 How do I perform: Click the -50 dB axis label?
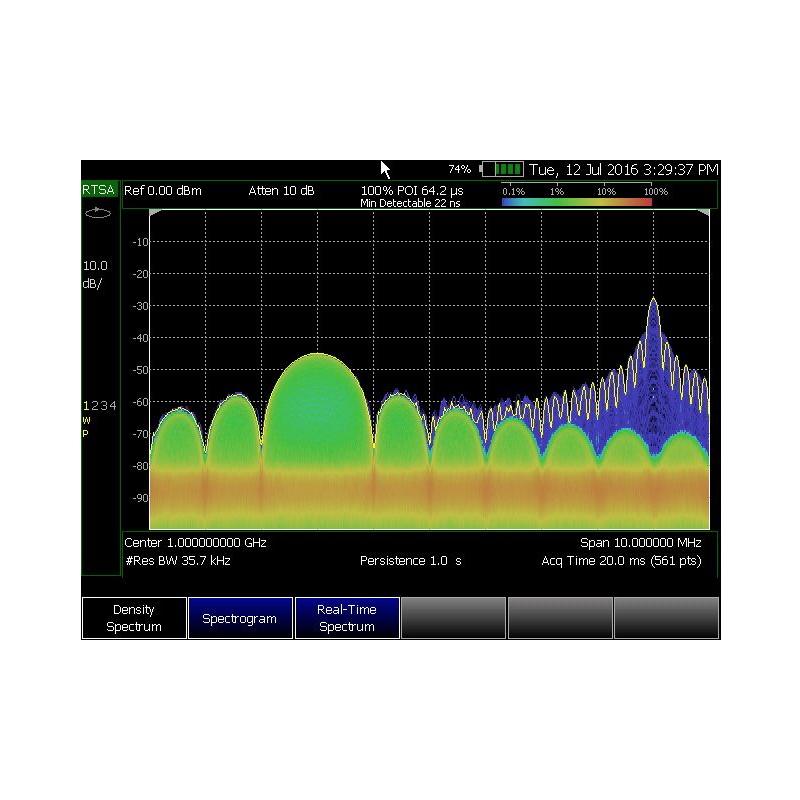pos(140,370)
